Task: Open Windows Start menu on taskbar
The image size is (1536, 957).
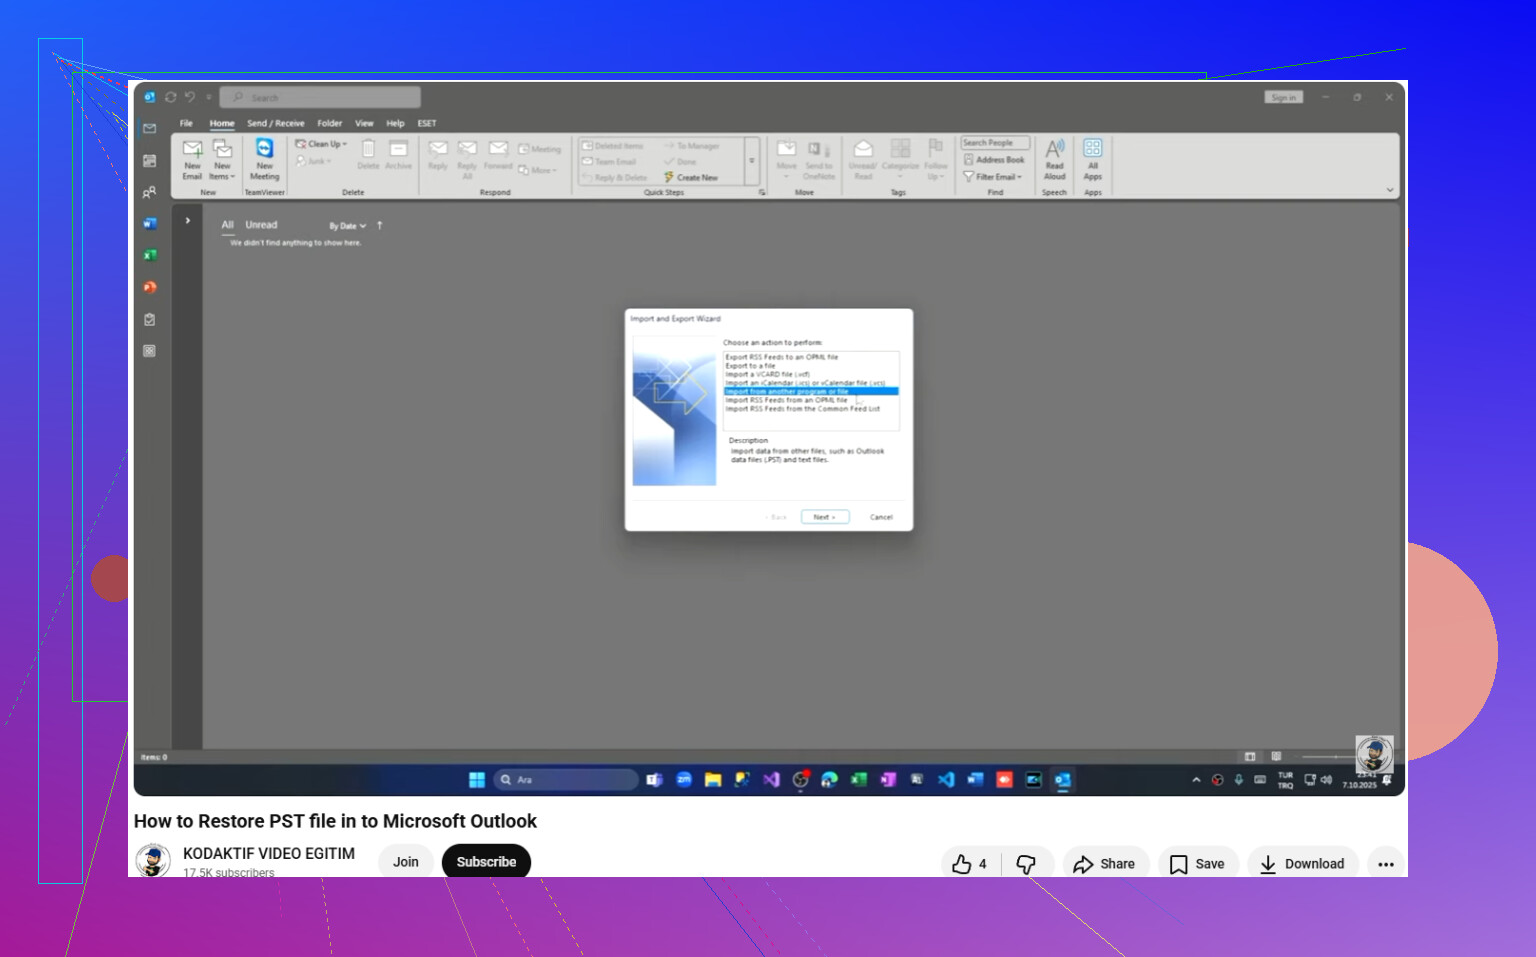Action: coord(477,780)
